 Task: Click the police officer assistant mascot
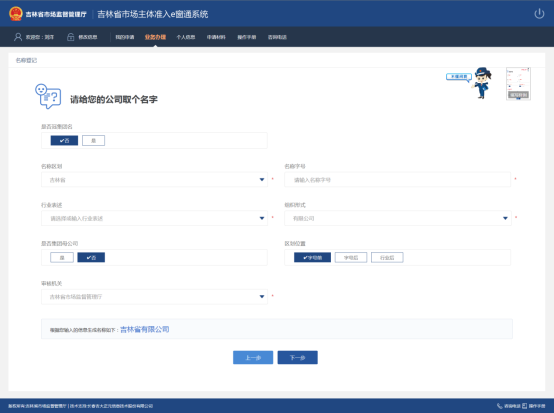[482, 83]
